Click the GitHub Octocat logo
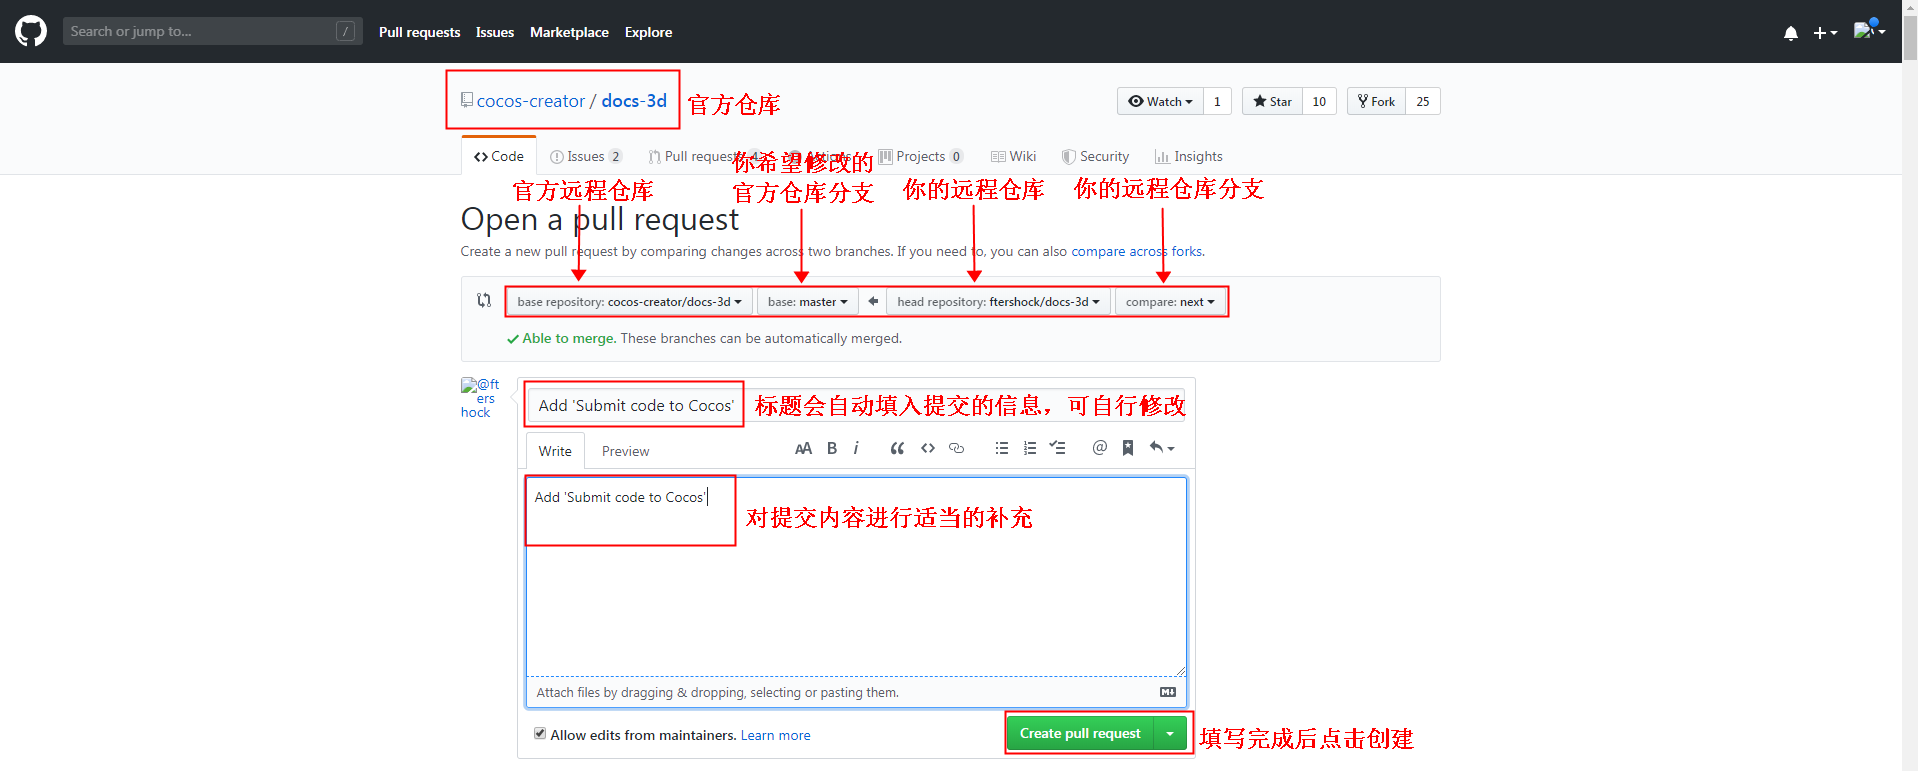Image resolution: width=1918 pixels, height=771 pixels. [31, 31]
